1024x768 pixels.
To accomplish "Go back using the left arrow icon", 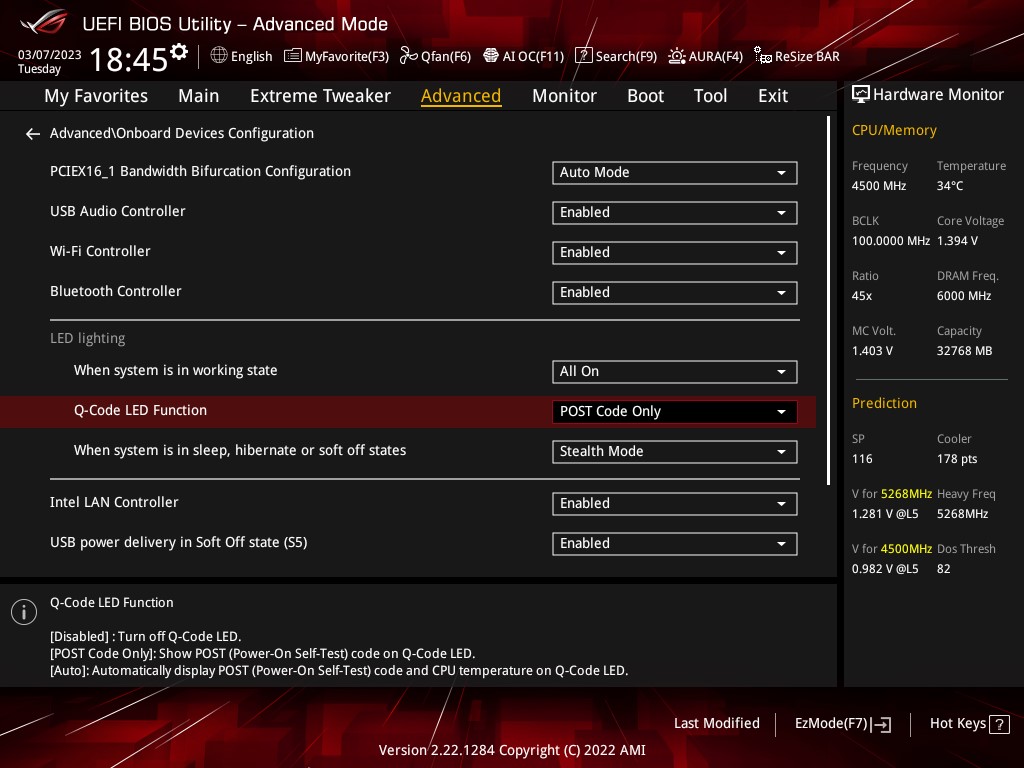I will coord(33,134).
